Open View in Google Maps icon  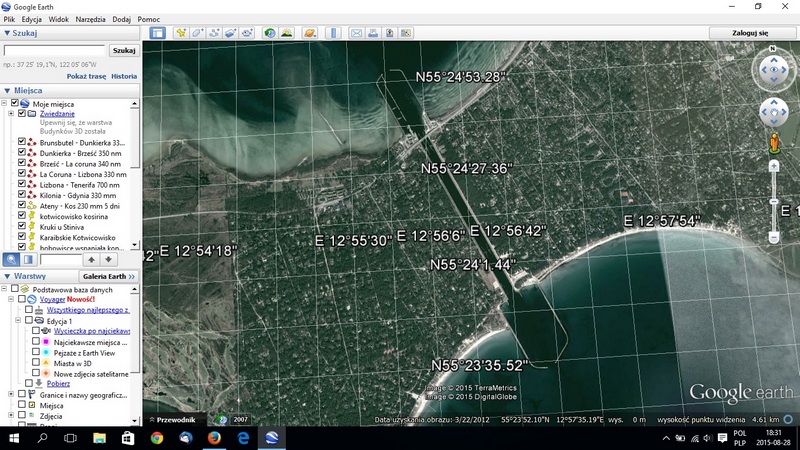(406, 33)
